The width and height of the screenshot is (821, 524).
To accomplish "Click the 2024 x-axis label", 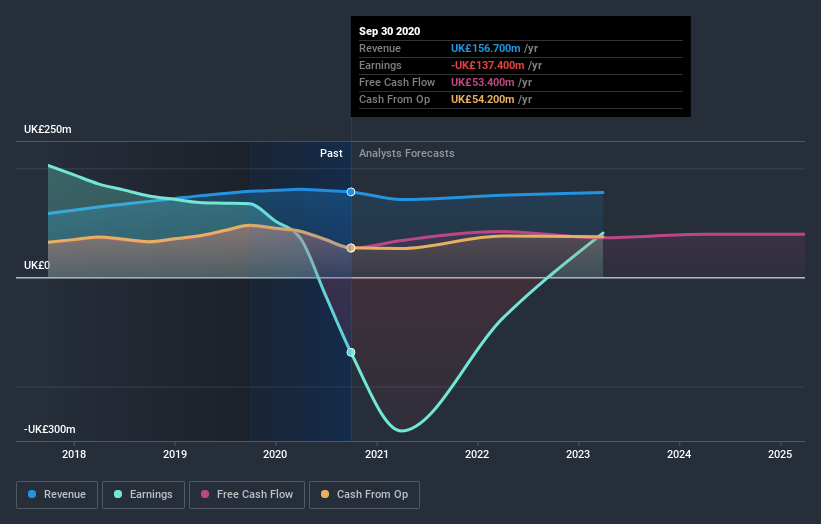I will click(x=679, y=454).
